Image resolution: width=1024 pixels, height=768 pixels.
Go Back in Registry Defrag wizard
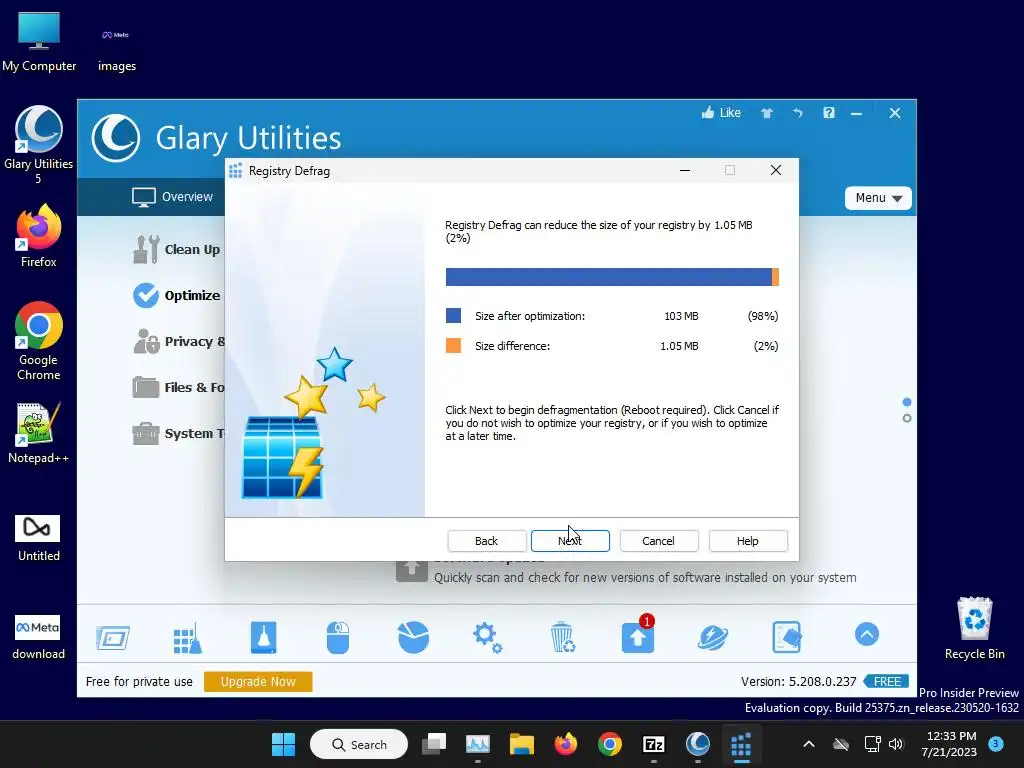coord(487,541)
